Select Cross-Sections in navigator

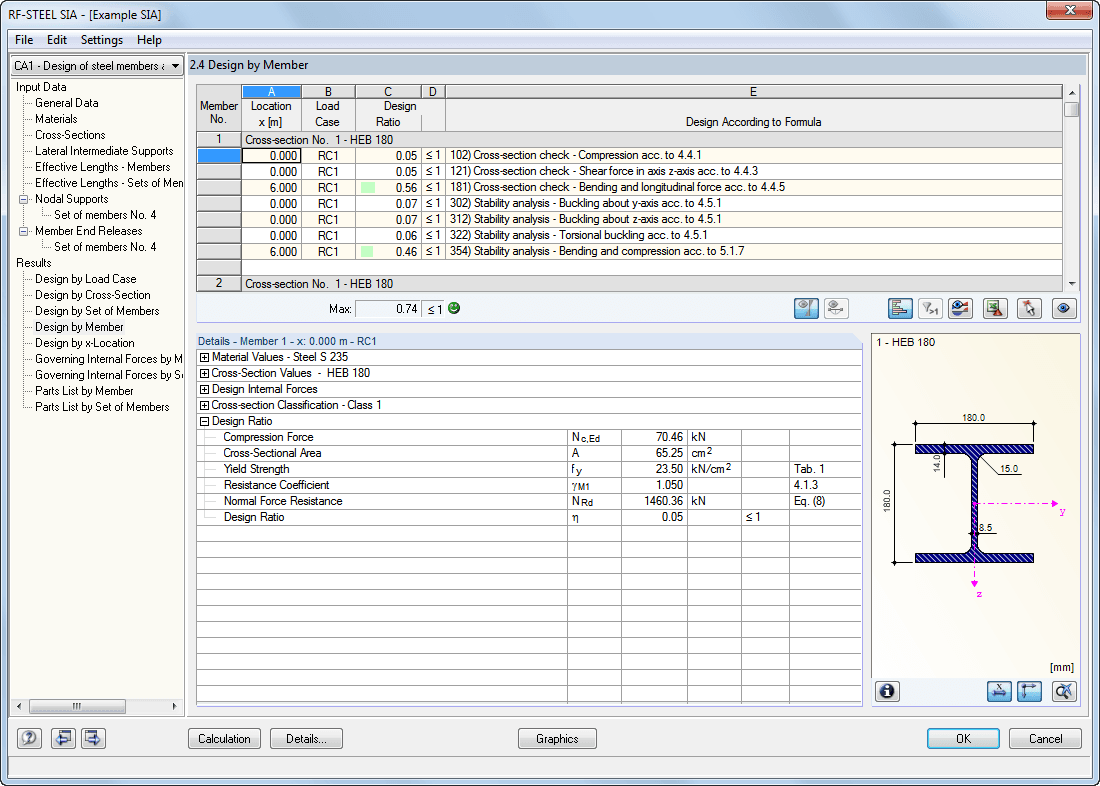tap(70, 135)
